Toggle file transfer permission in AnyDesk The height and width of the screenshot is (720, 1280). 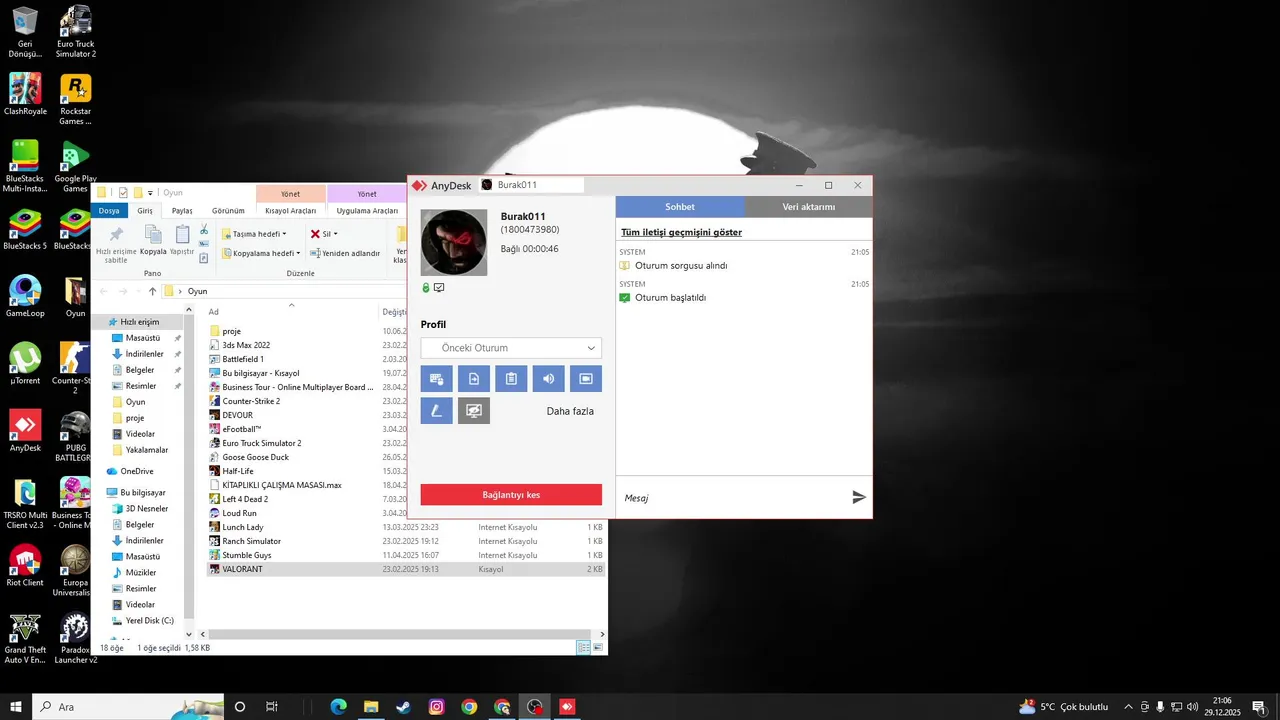click(x=474, y=379)
